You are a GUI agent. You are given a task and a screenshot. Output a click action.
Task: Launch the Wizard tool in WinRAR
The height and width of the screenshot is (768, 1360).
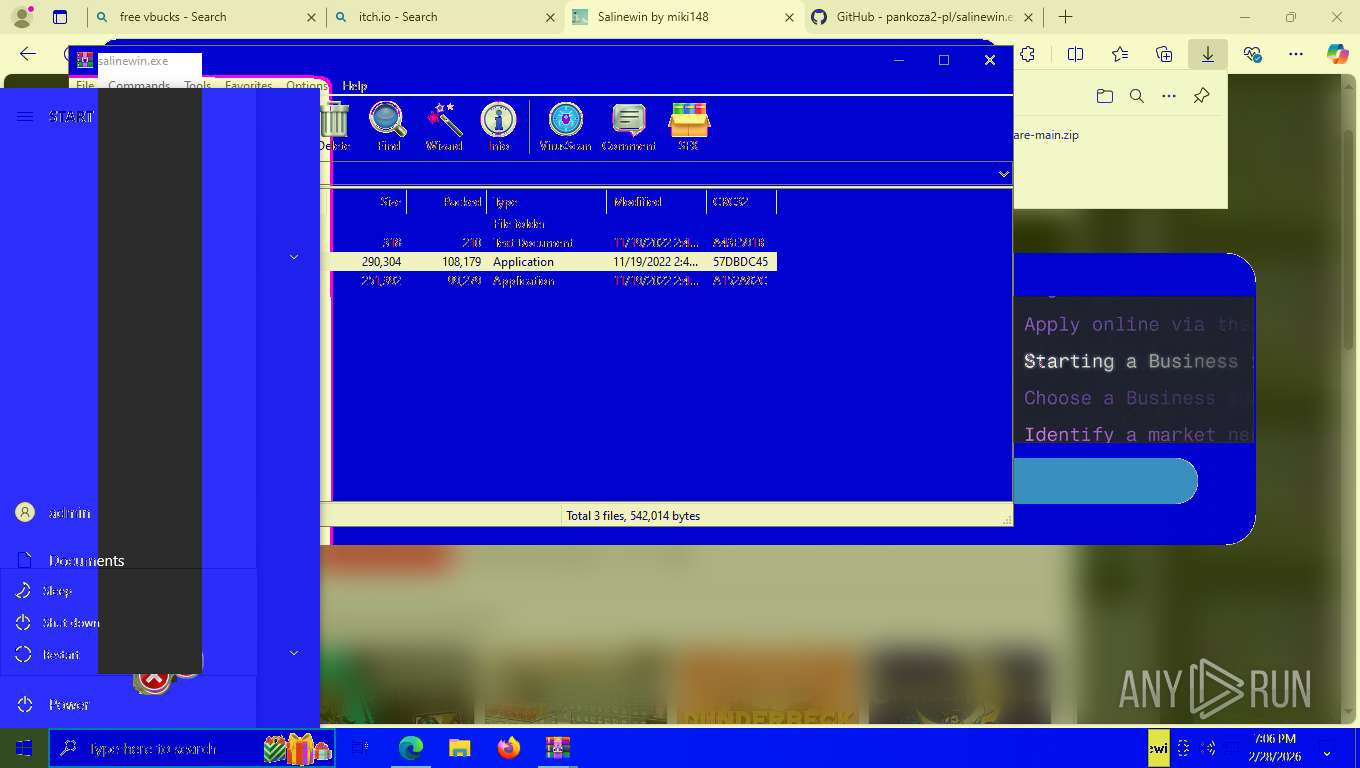point(444,126)
